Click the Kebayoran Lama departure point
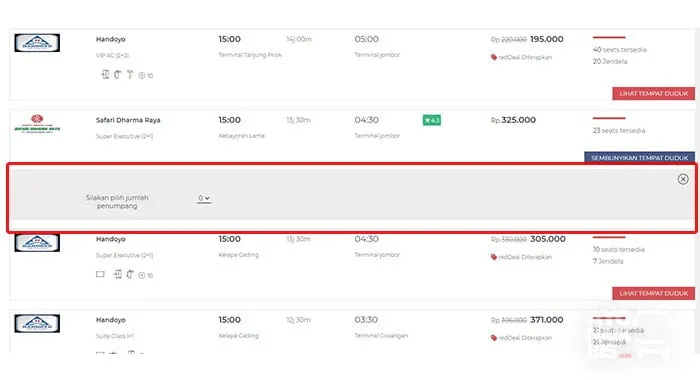The image size is (700, 380). (x=242, y=136)
